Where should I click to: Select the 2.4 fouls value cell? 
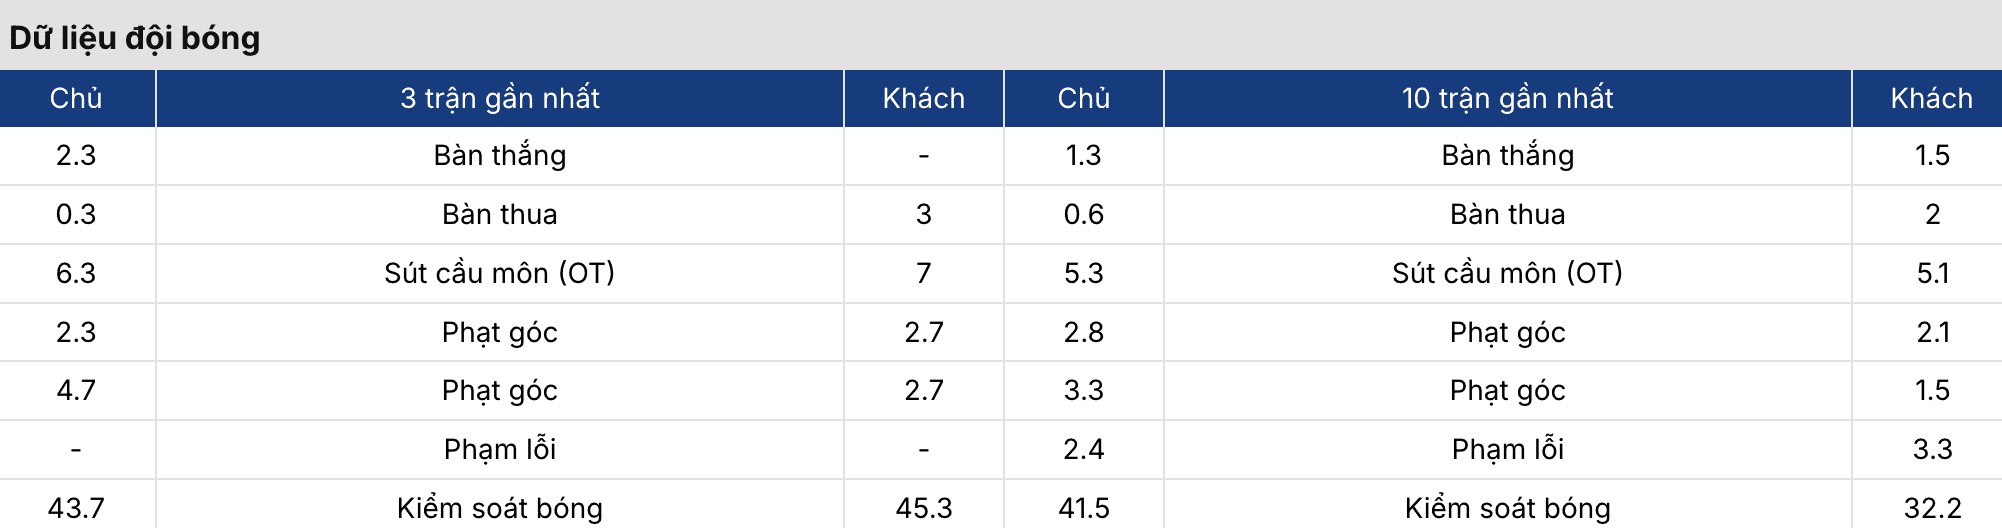[1083, 449]
